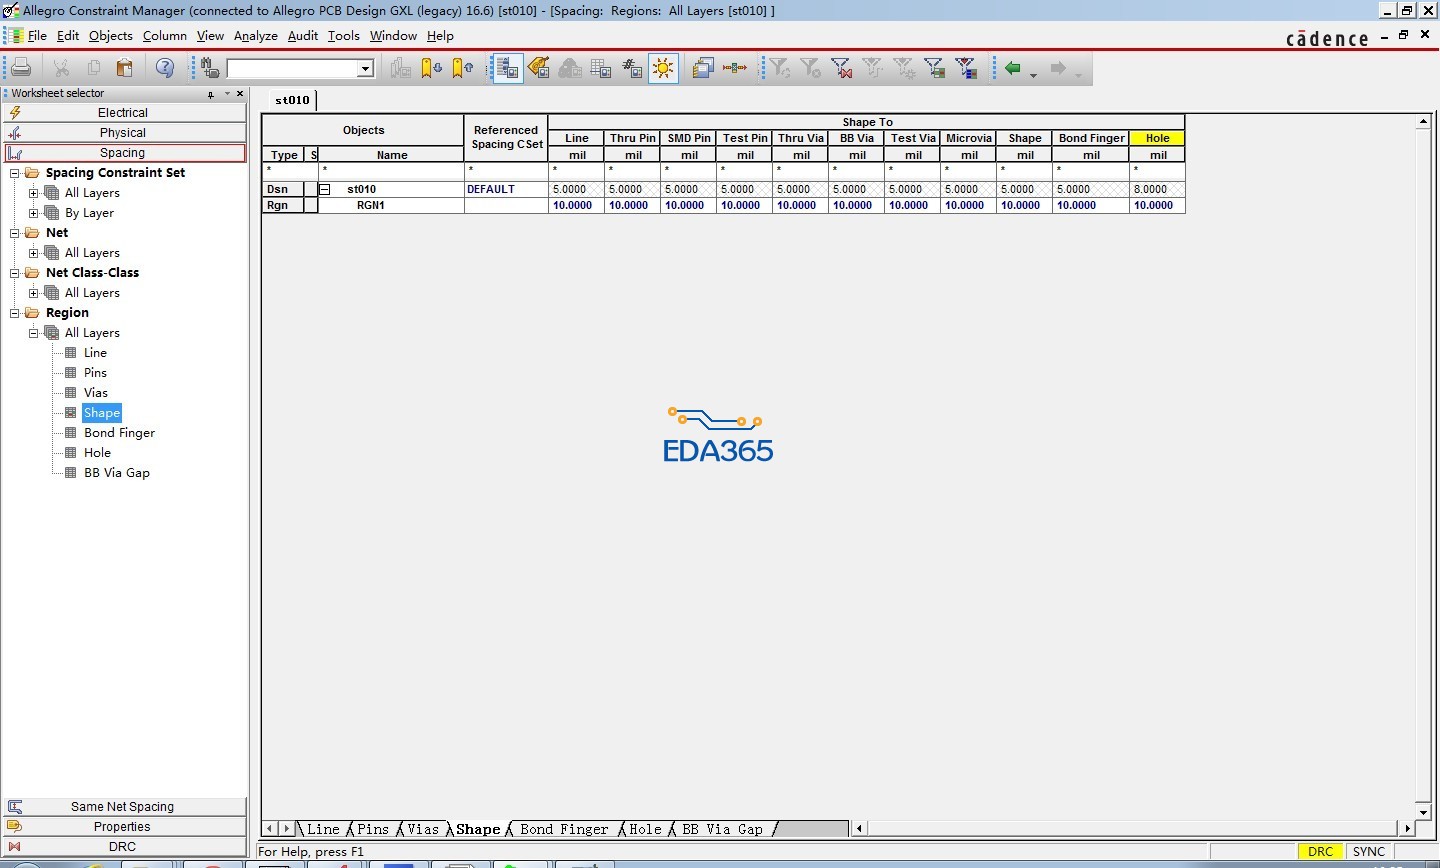Collapse the Region folder node
Screen dimensions: 1440x868
pyautogui.click(x=15, y=313)
